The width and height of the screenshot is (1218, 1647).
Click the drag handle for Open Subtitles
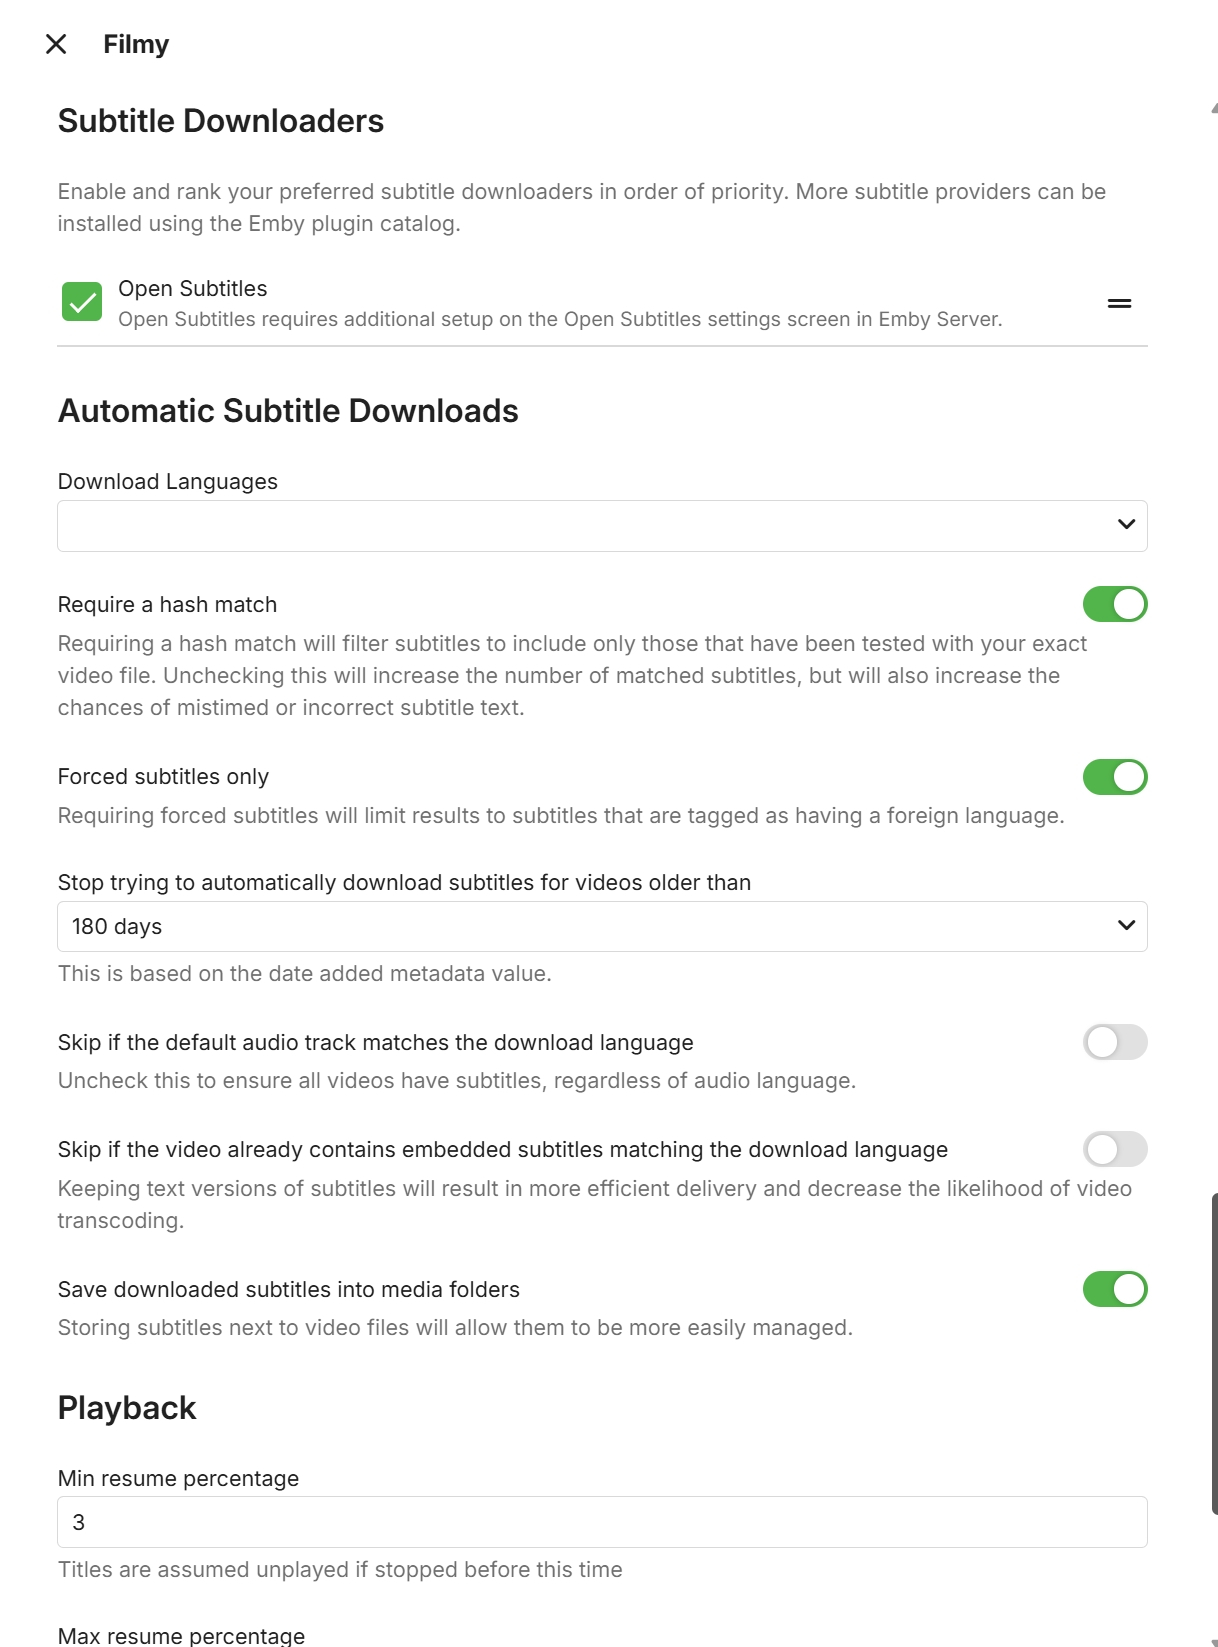pos(1119,303)
